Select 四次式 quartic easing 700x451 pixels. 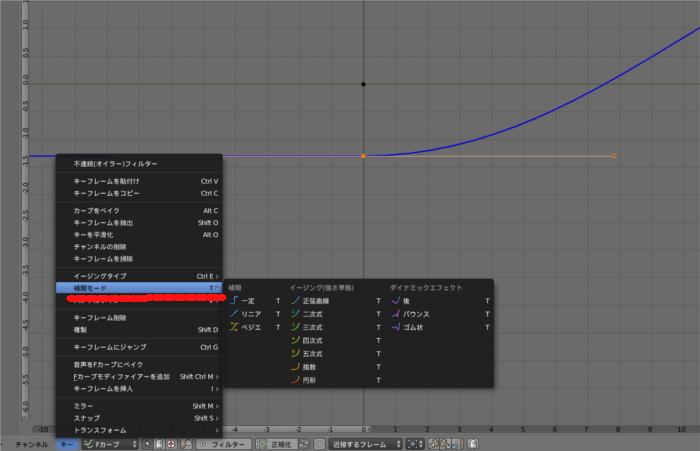336,341
